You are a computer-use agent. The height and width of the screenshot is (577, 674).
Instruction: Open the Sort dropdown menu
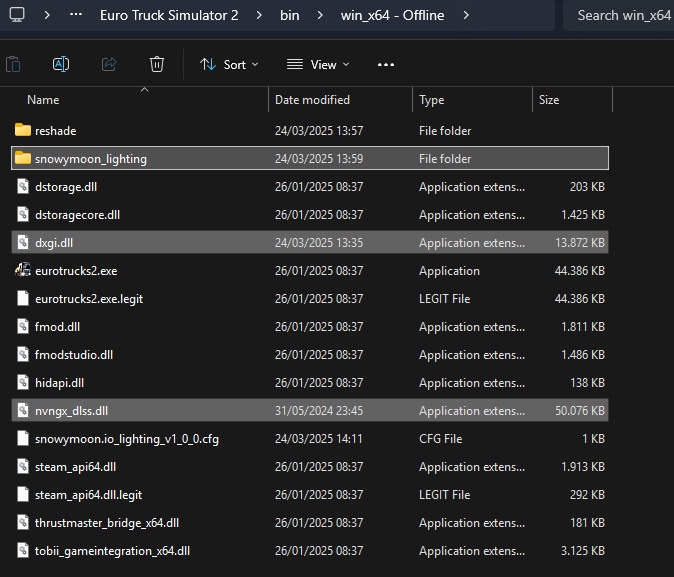pos(229,64)
